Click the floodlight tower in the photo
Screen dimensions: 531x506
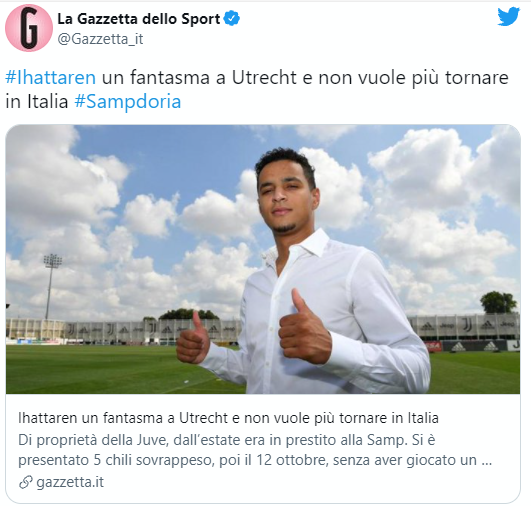(x=51, y=287)
